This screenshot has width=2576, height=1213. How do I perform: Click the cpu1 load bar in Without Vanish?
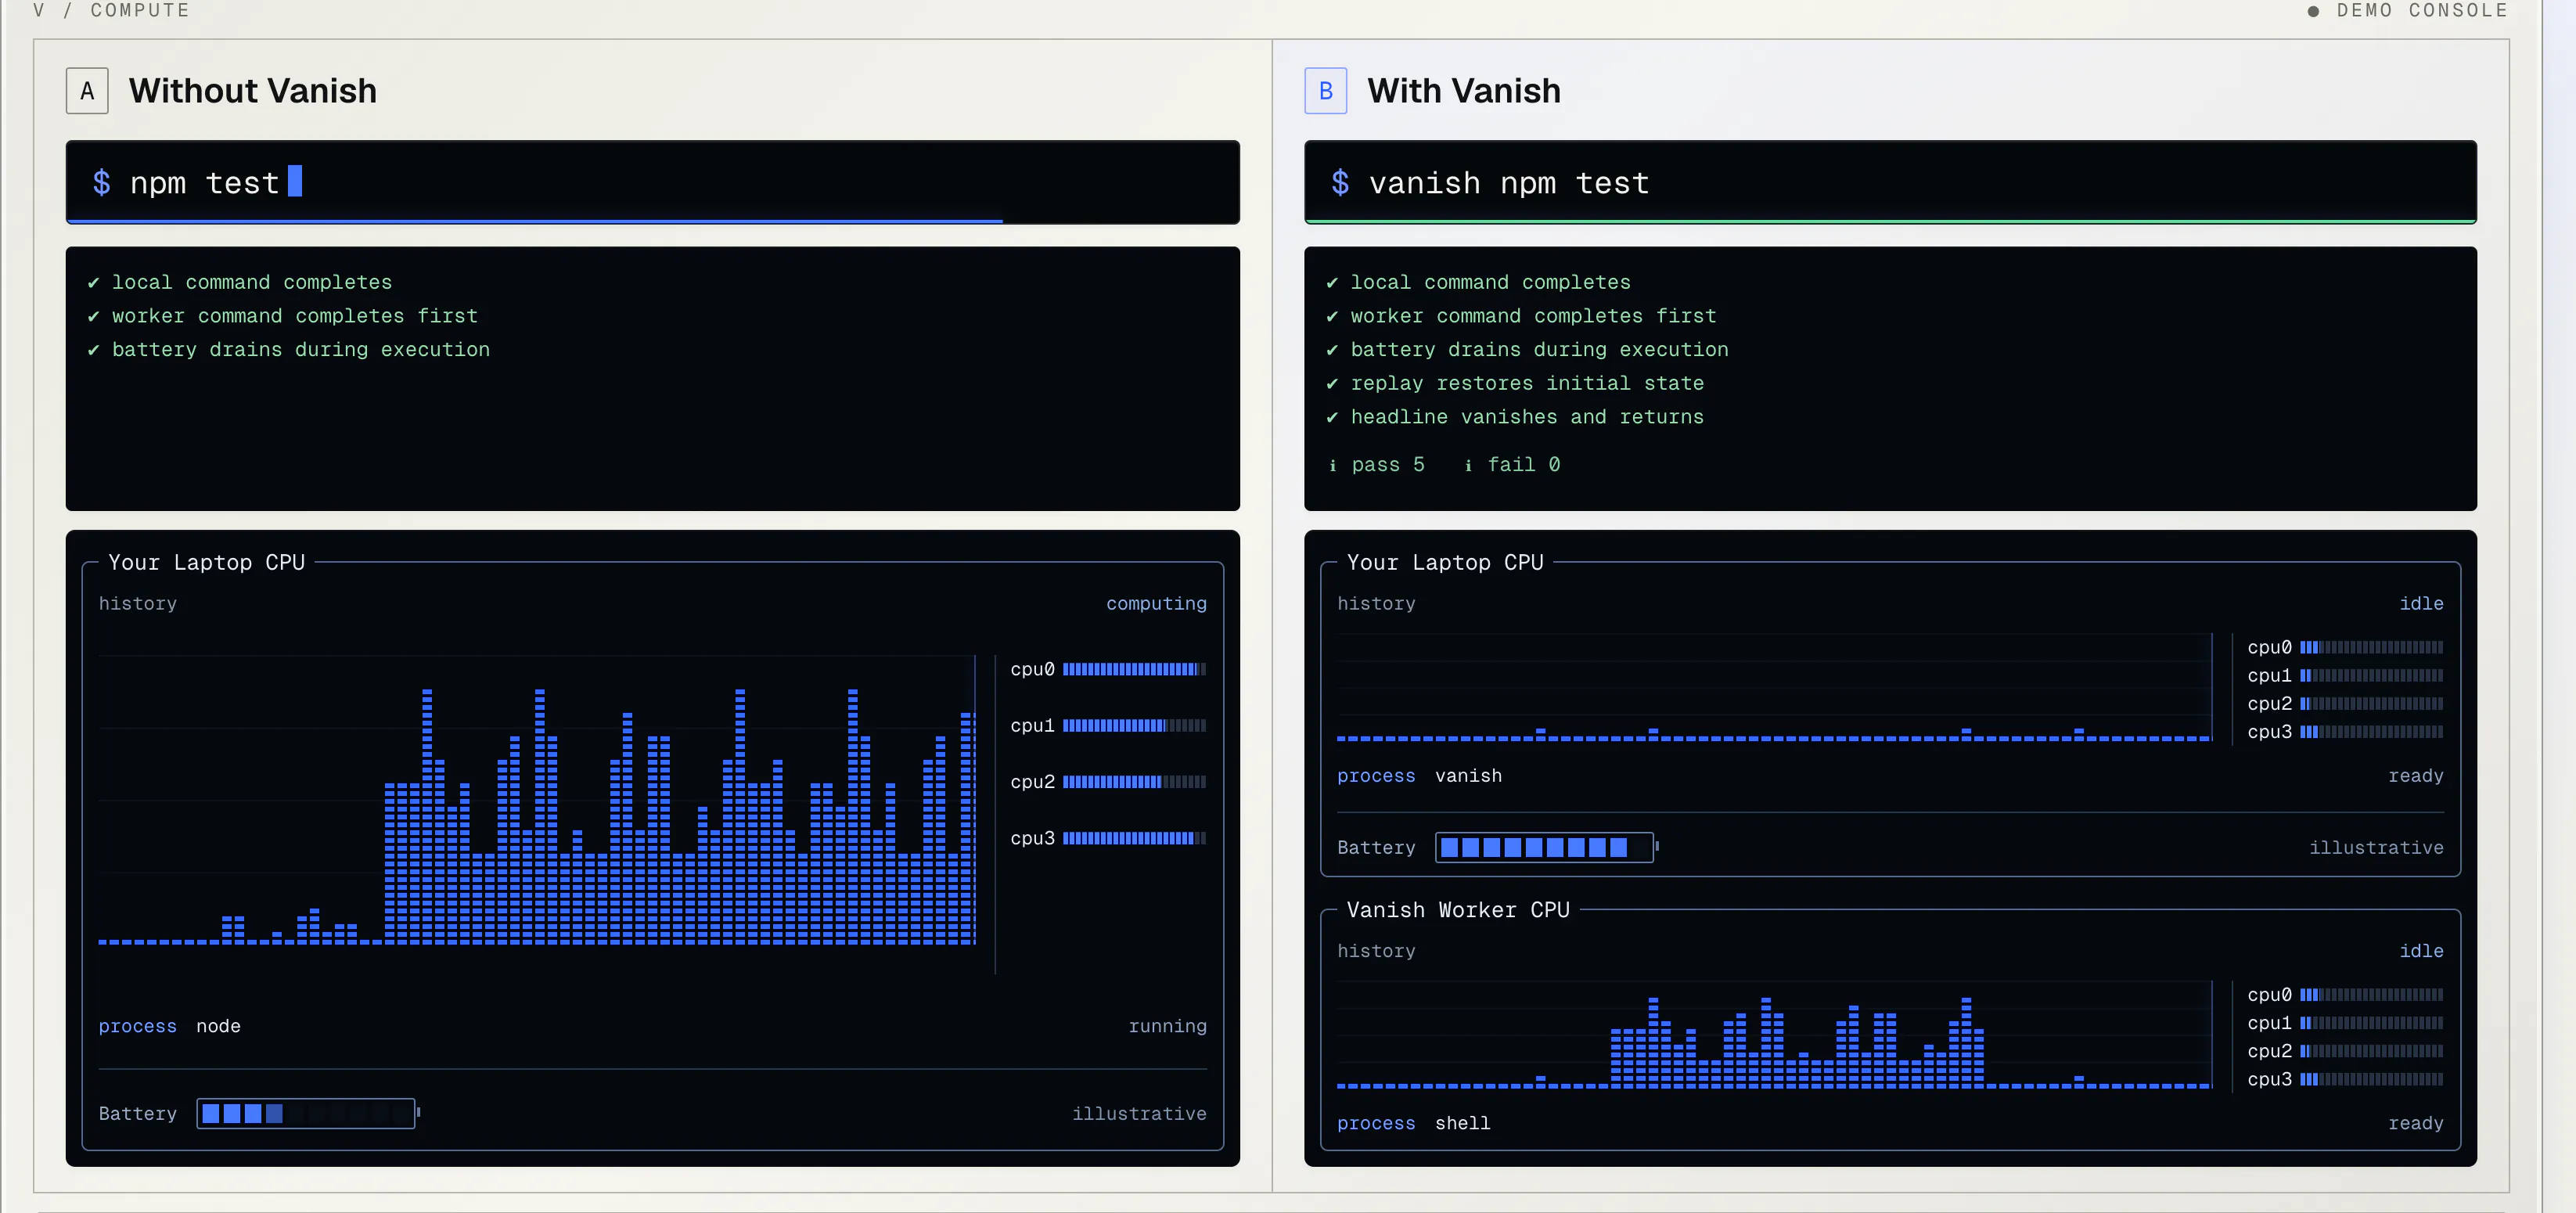1134,726
